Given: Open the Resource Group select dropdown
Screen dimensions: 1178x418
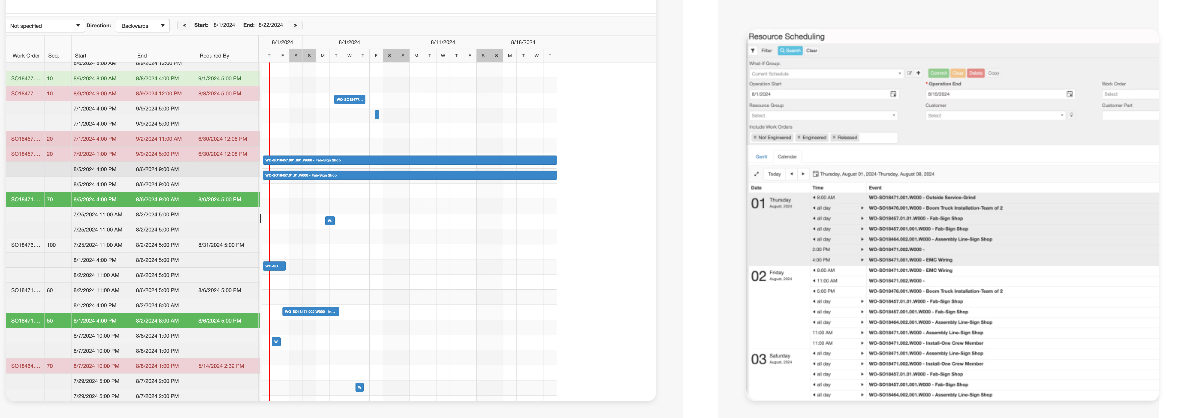Looking at the screenshot, I should point(823,116).
